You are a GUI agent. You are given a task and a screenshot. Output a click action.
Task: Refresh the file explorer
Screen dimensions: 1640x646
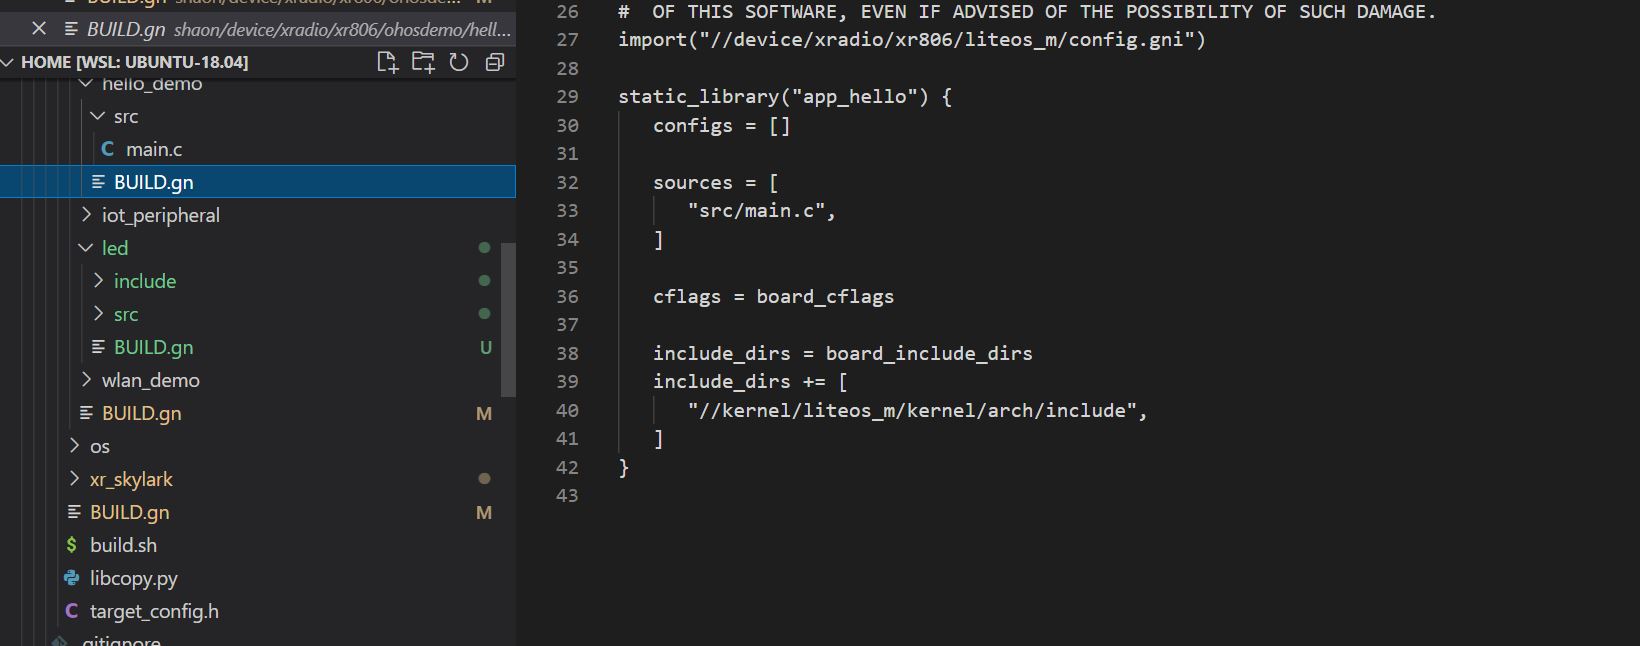click(459, 62)
